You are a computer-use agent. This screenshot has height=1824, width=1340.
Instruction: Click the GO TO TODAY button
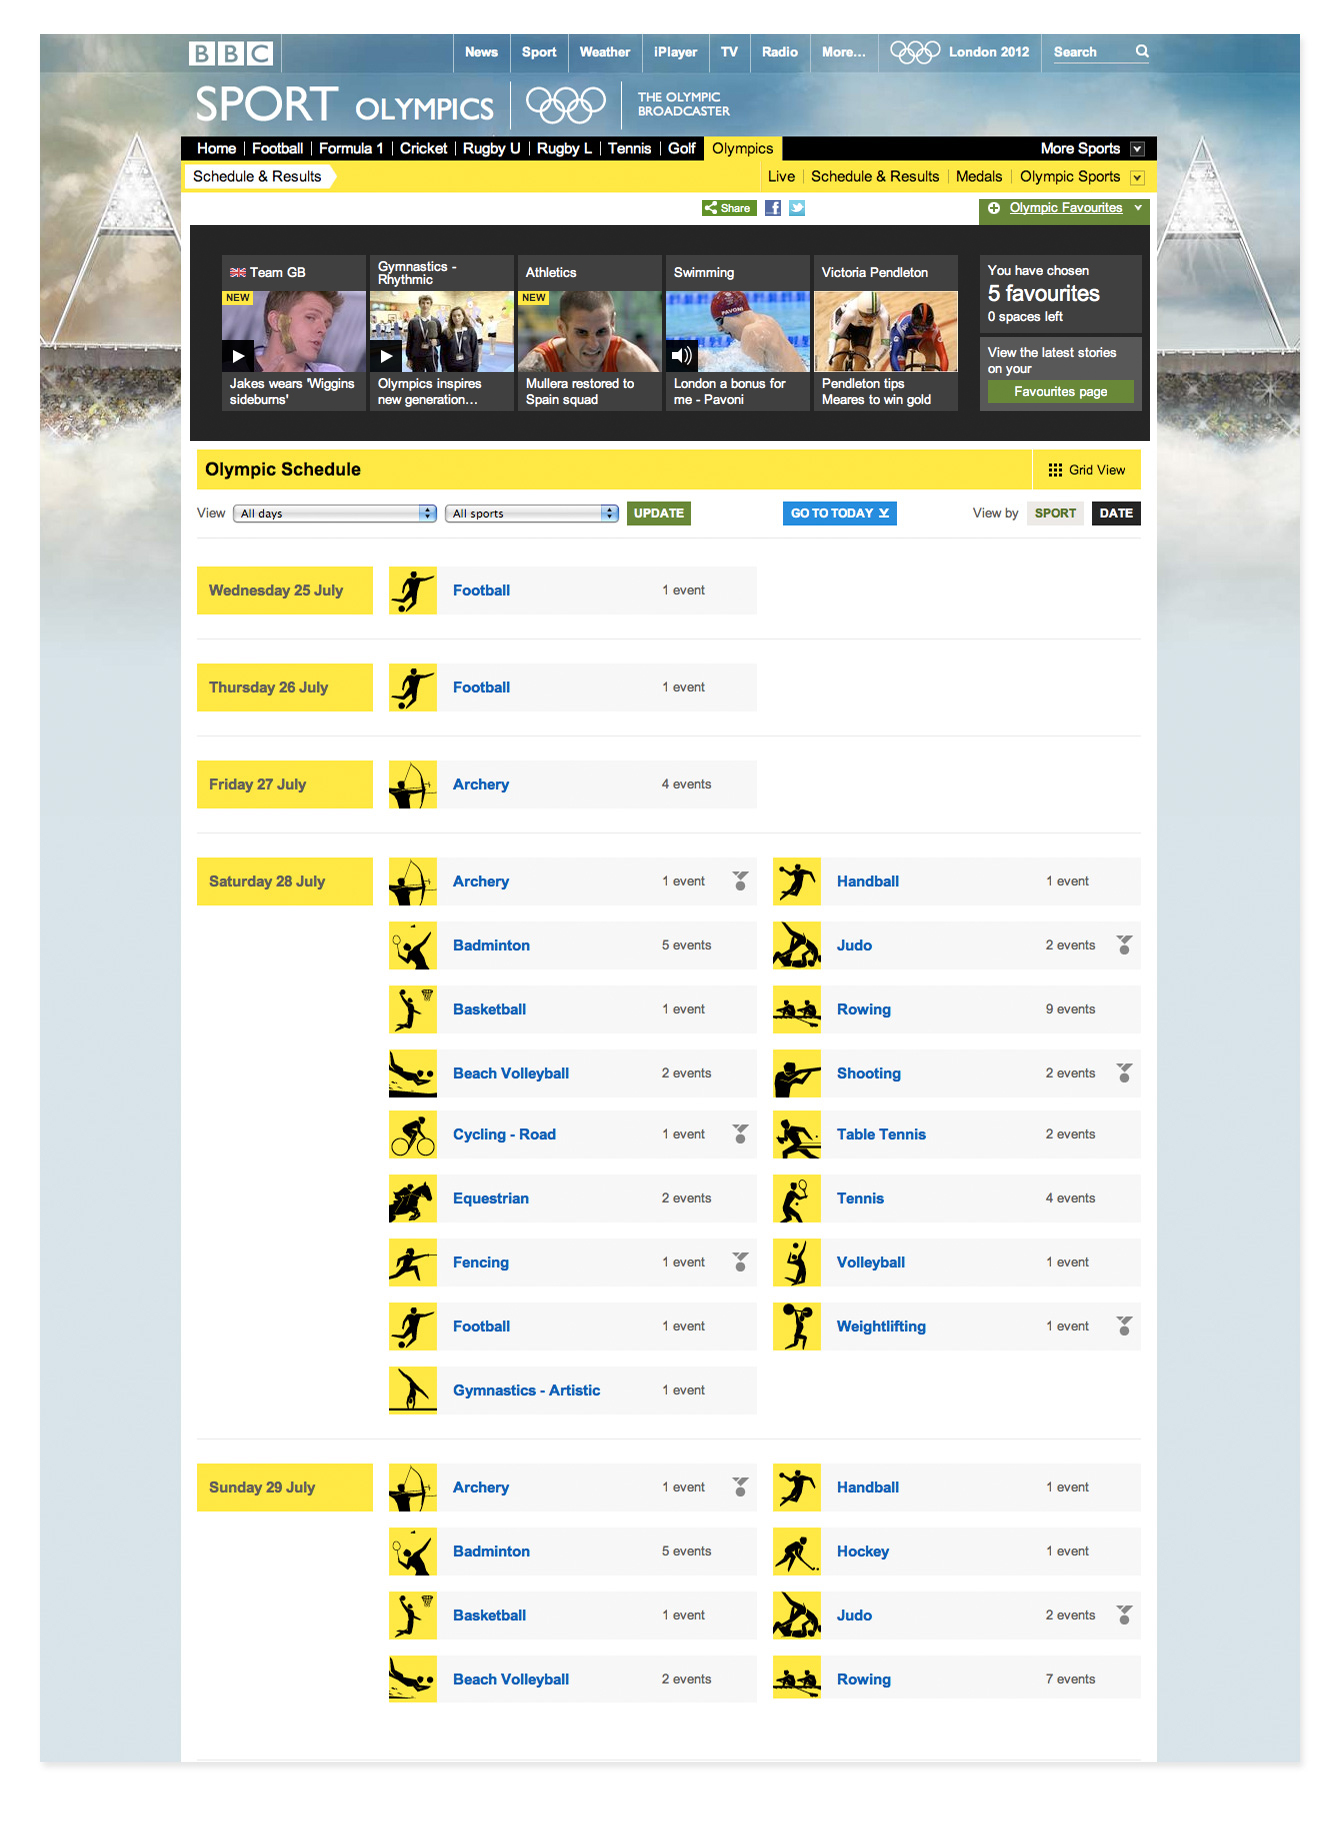pyautogui.click(x=840, y=513)
